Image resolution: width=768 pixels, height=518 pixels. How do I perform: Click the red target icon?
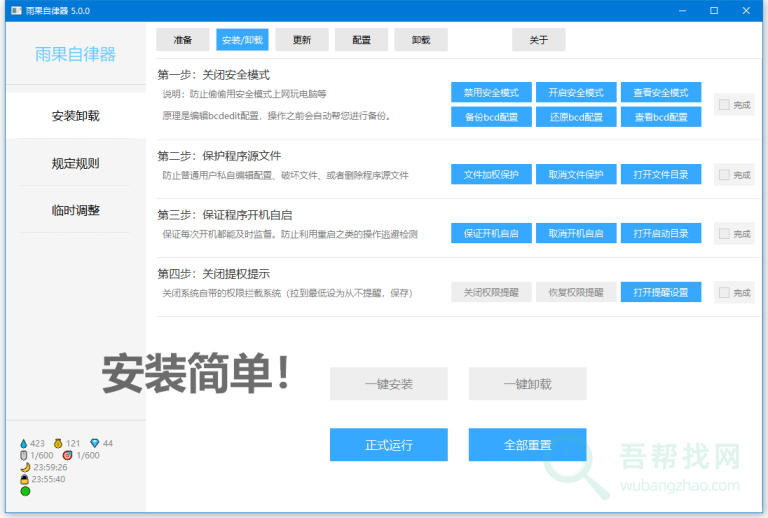(68, 455)
